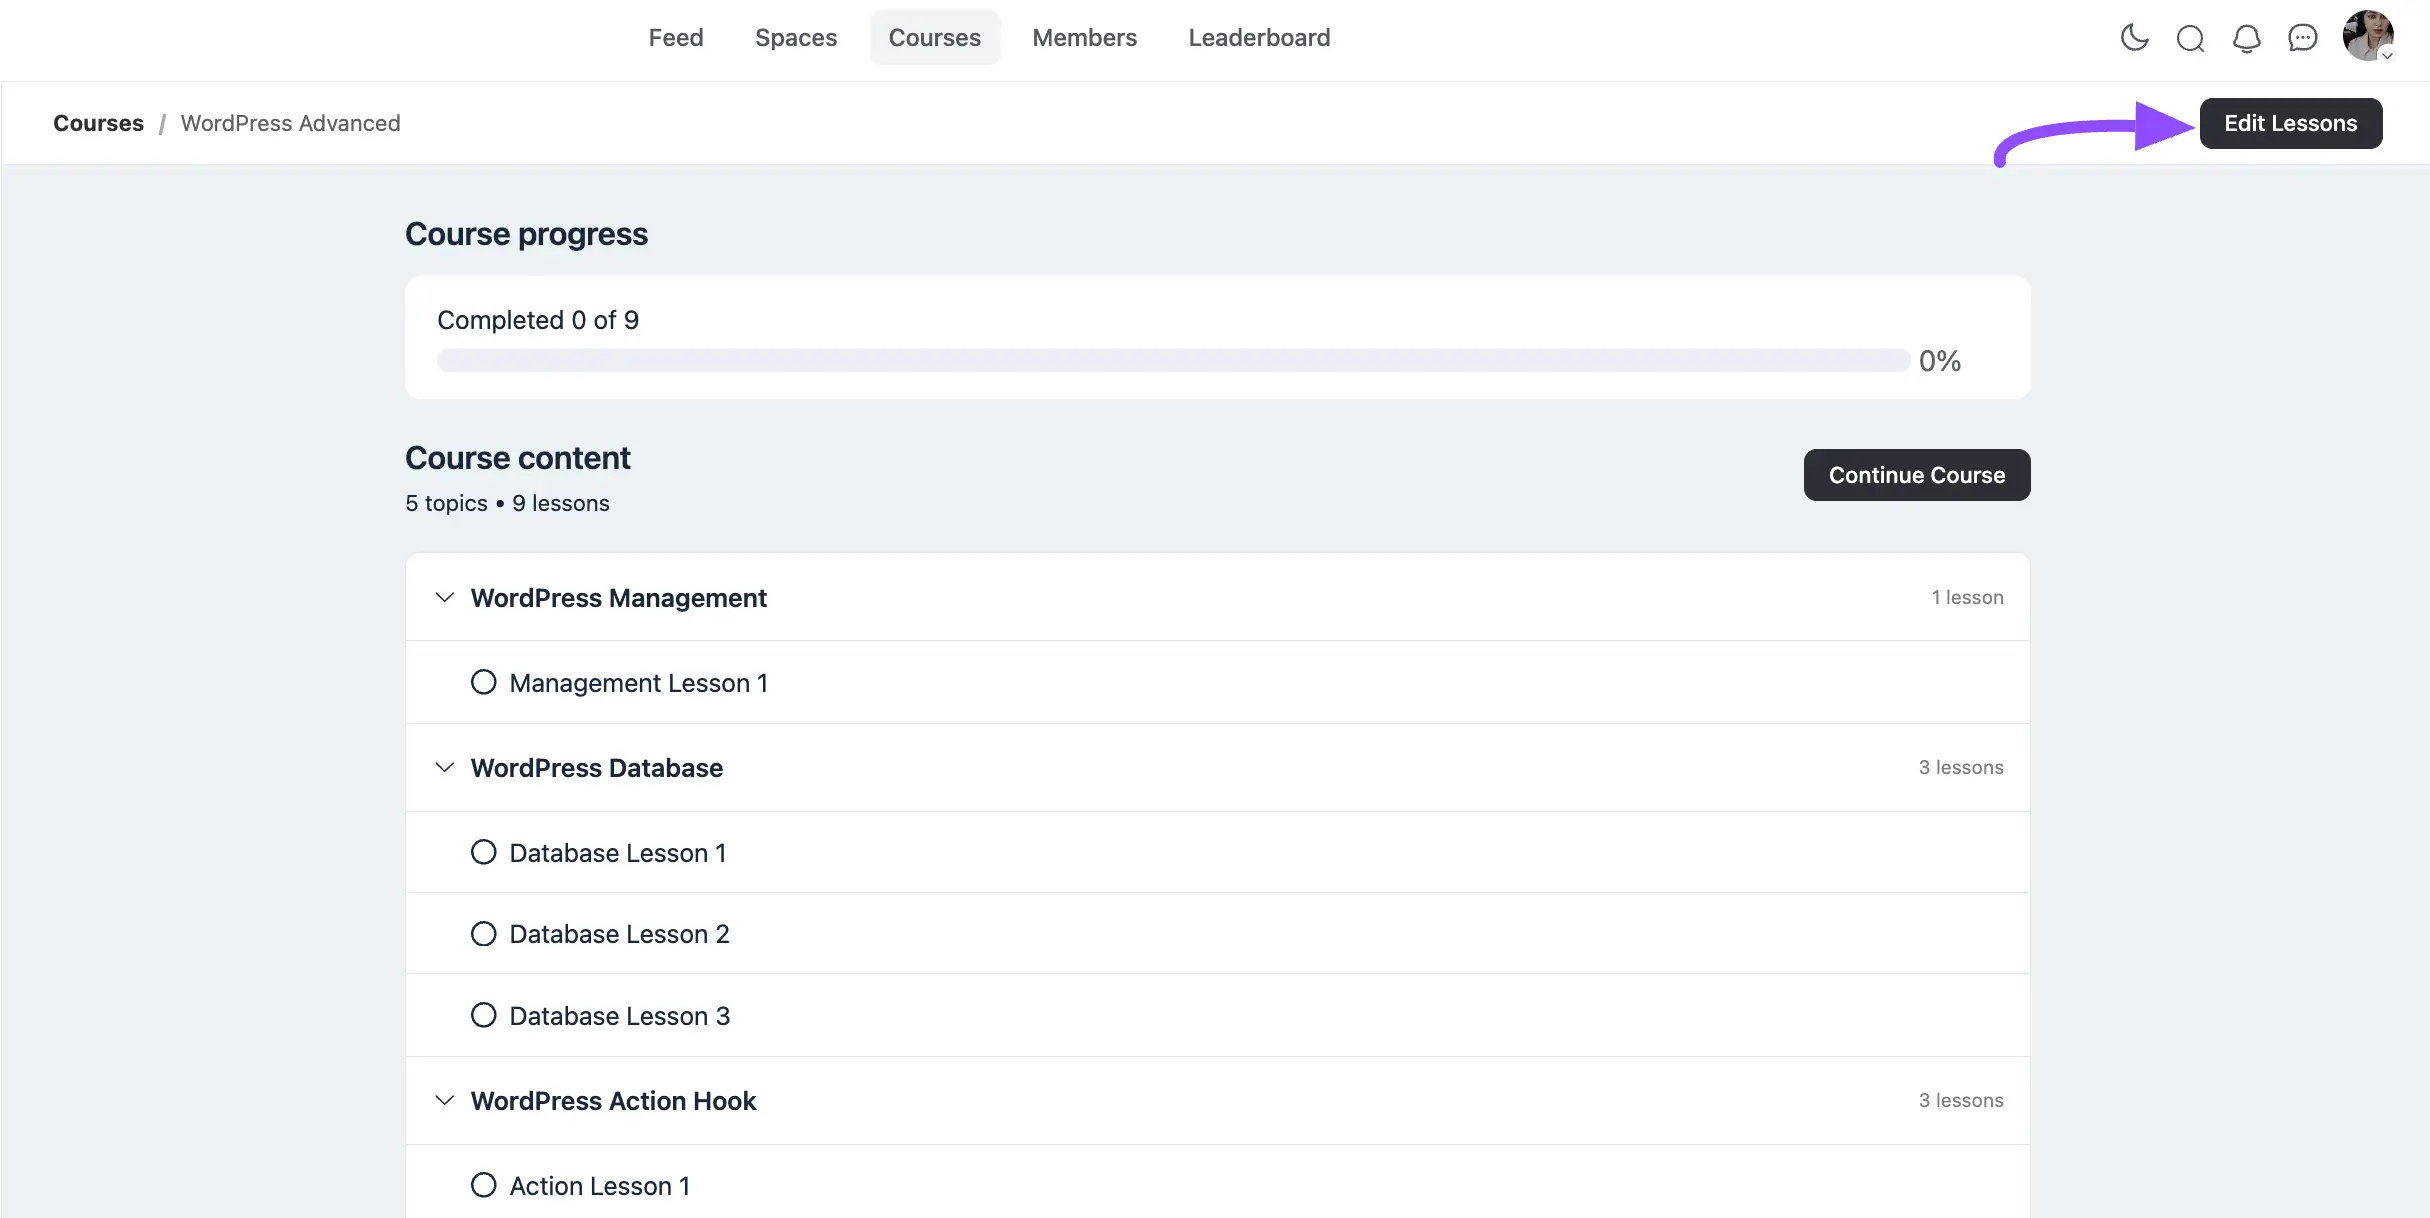Mark Database Lesson 3 complete circle
This screenshot has height=1218, width=2430.
click(483, 1015)
